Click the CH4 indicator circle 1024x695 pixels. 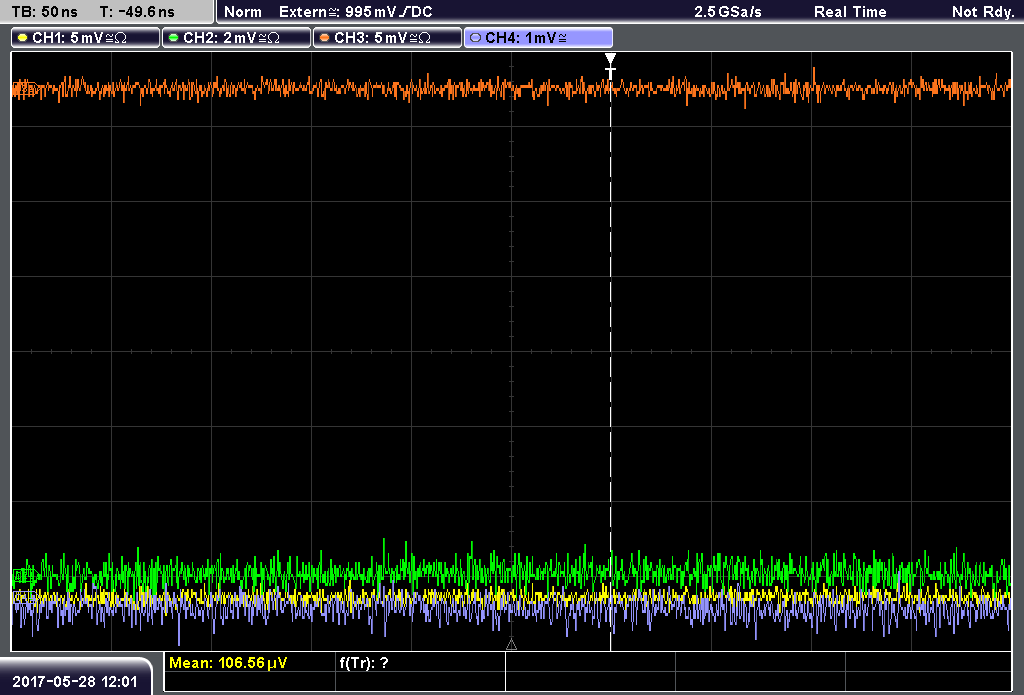tap(475, 38)
